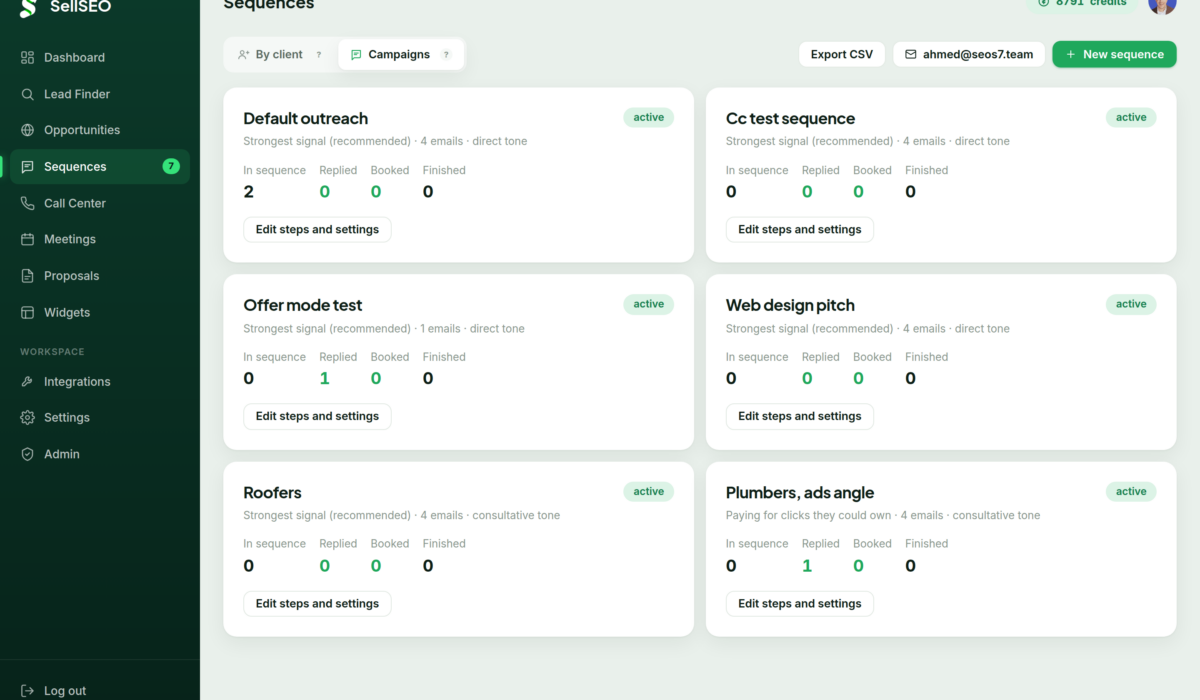This screenshot has height=700, width=1200.
Task: Click the Lead Finder magnifier icon
Action: (27, 94)
